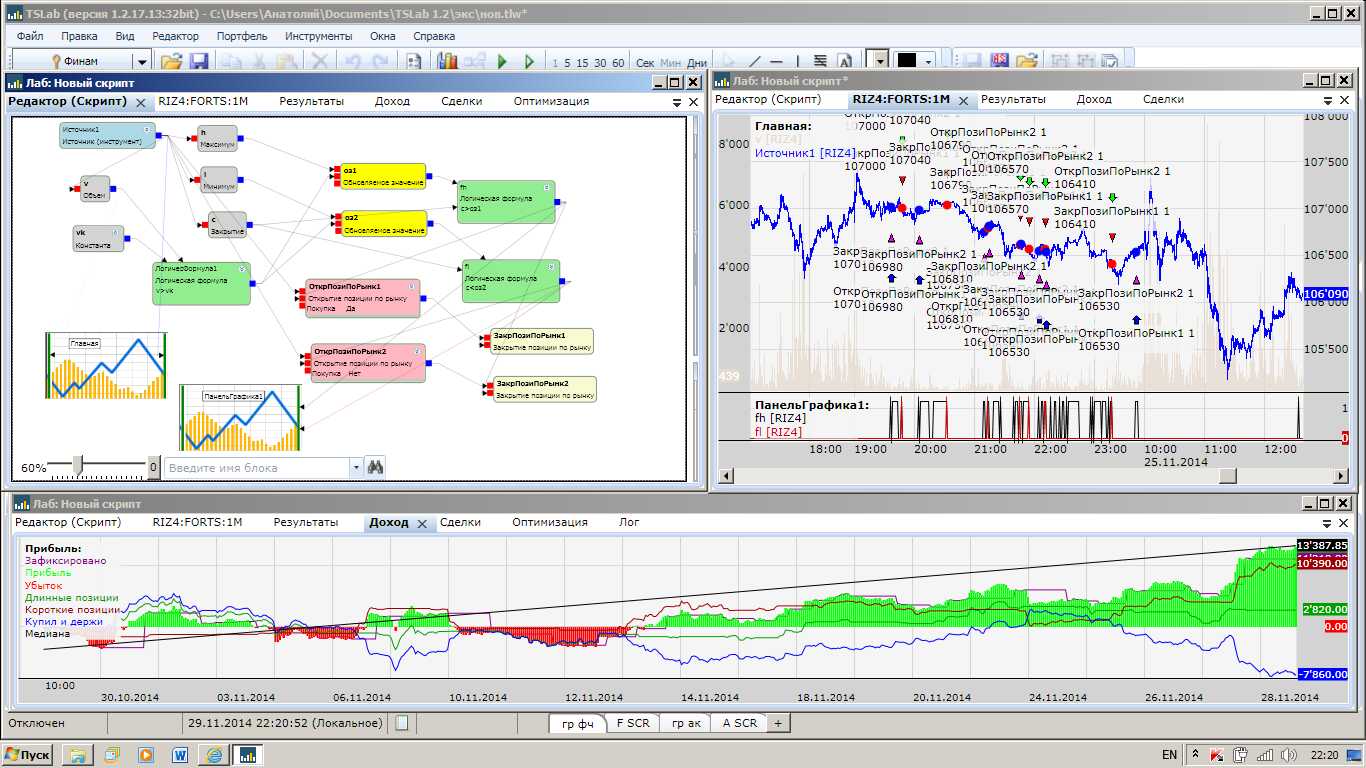Select the text label 'A' drawing tool

(x=844, y=62)
